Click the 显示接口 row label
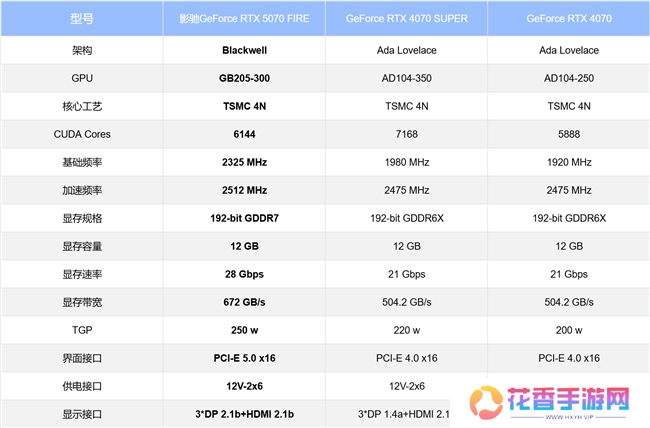Image resolution: width=650 pixels, height=428 pixels. pos(82,414)
